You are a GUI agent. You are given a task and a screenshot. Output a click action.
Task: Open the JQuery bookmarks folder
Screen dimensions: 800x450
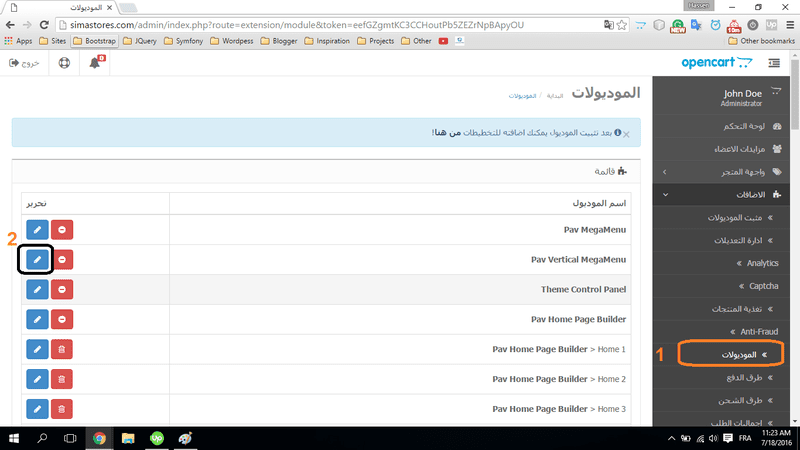(140, 41)
